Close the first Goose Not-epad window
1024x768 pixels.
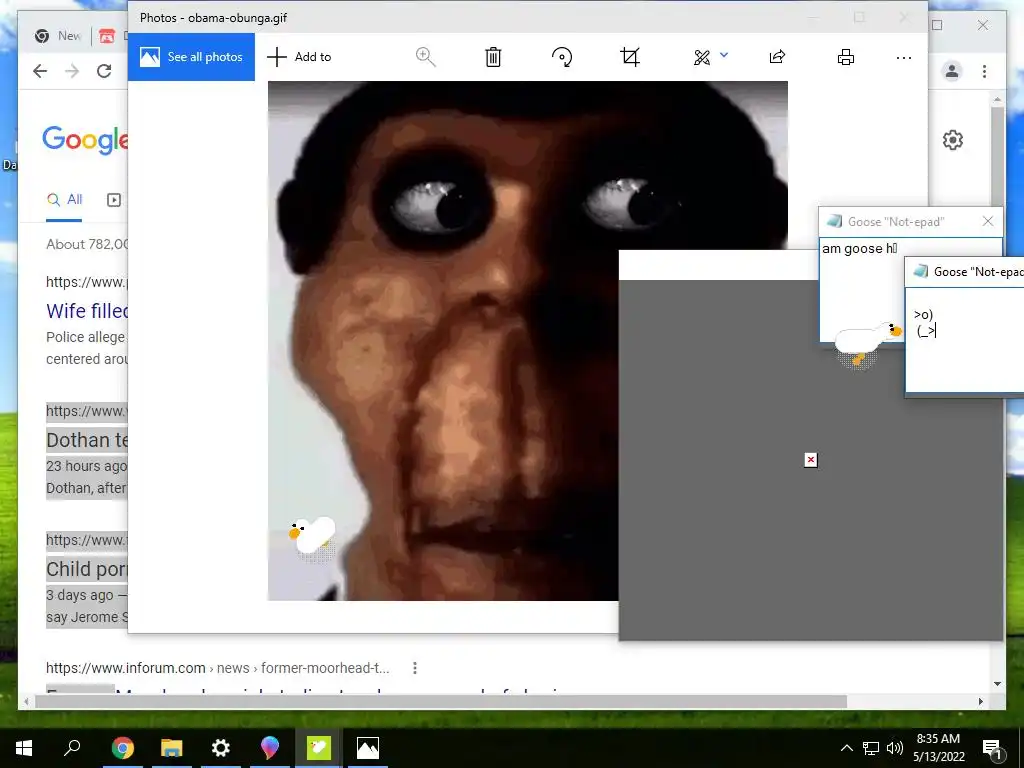988,221
